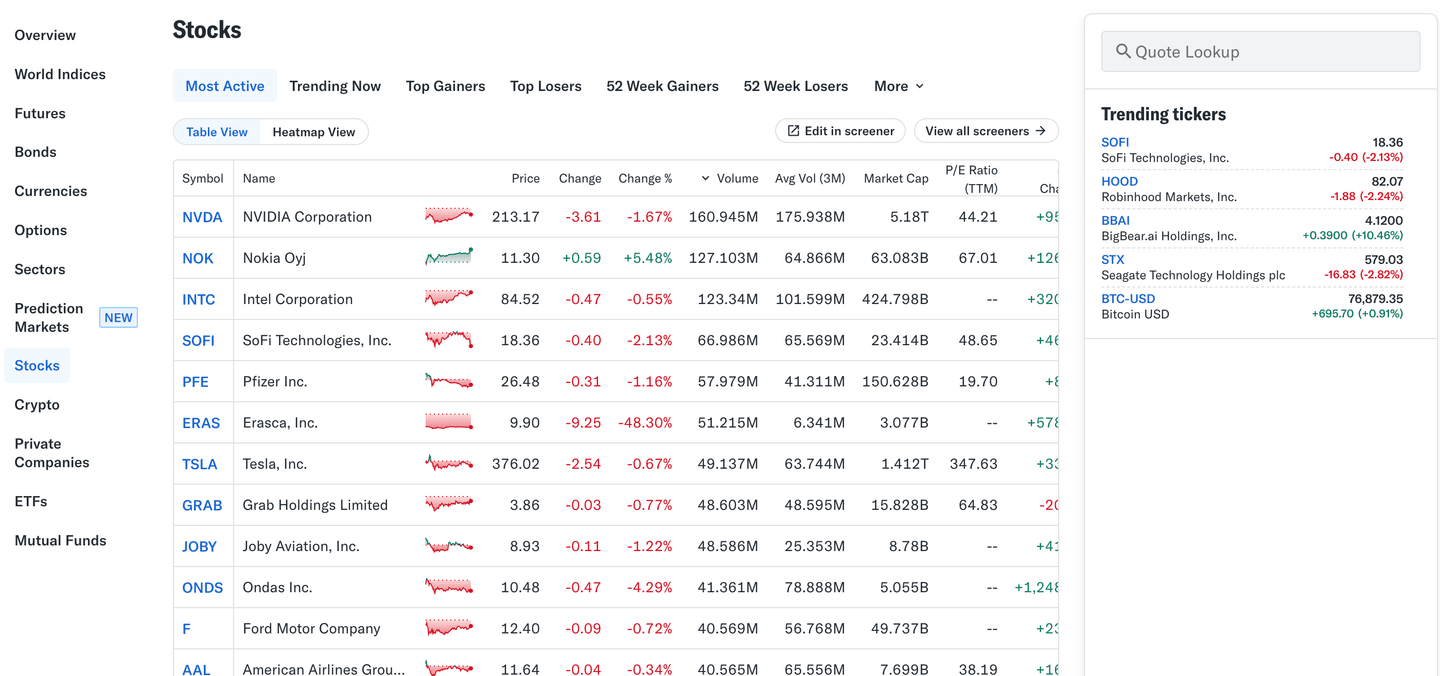The height and width of the screenshot is (676, 1440).
Task: Select the Most Active tab
Action: 225,86
